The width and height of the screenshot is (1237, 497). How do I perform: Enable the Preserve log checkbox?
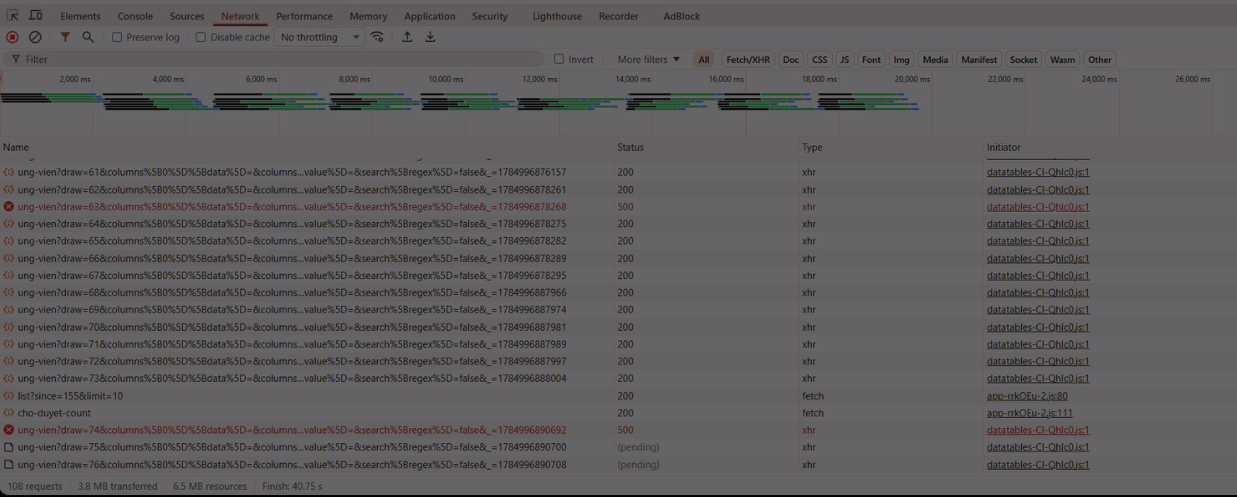tap(117, 37)
